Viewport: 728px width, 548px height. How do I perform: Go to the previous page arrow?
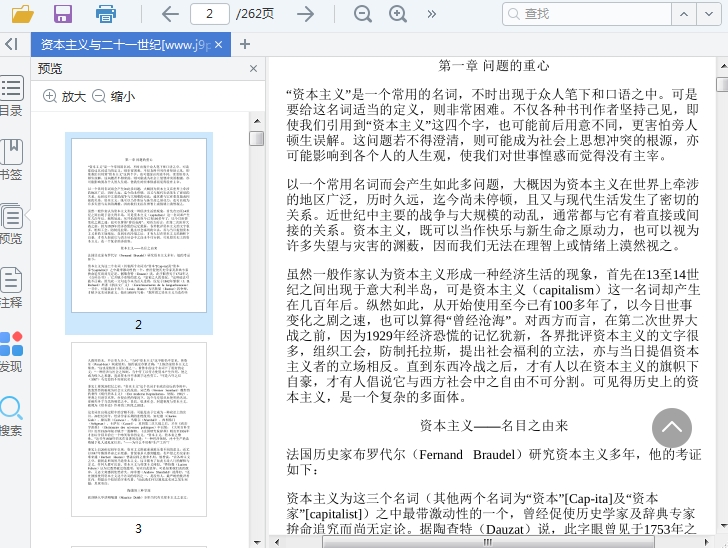170,14
